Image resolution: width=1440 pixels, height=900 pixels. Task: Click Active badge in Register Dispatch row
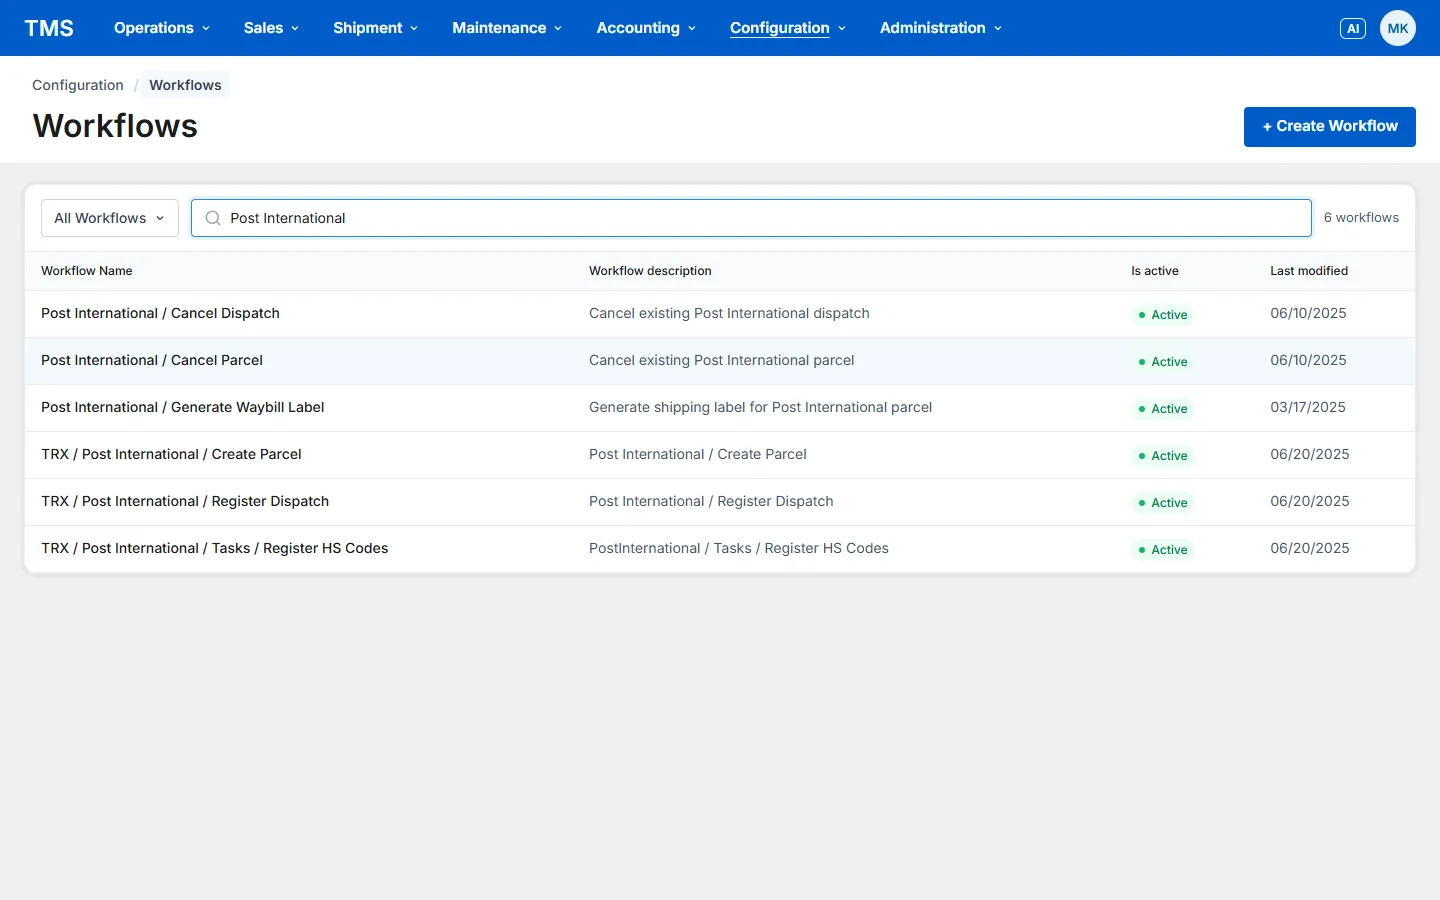coord(1162,503)
